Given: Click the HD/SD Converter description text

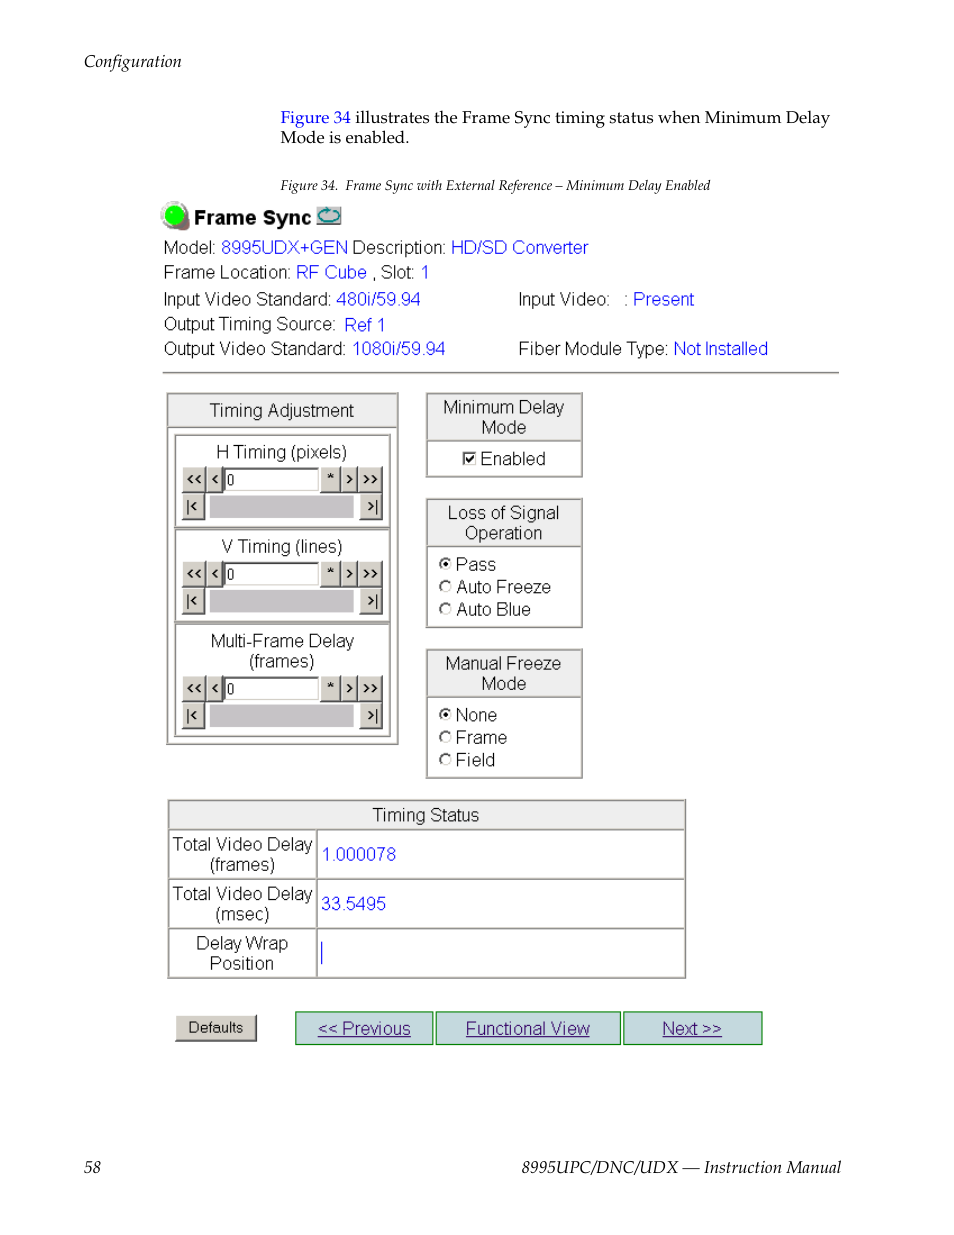Looking at the screenshot, I should 519,247.
